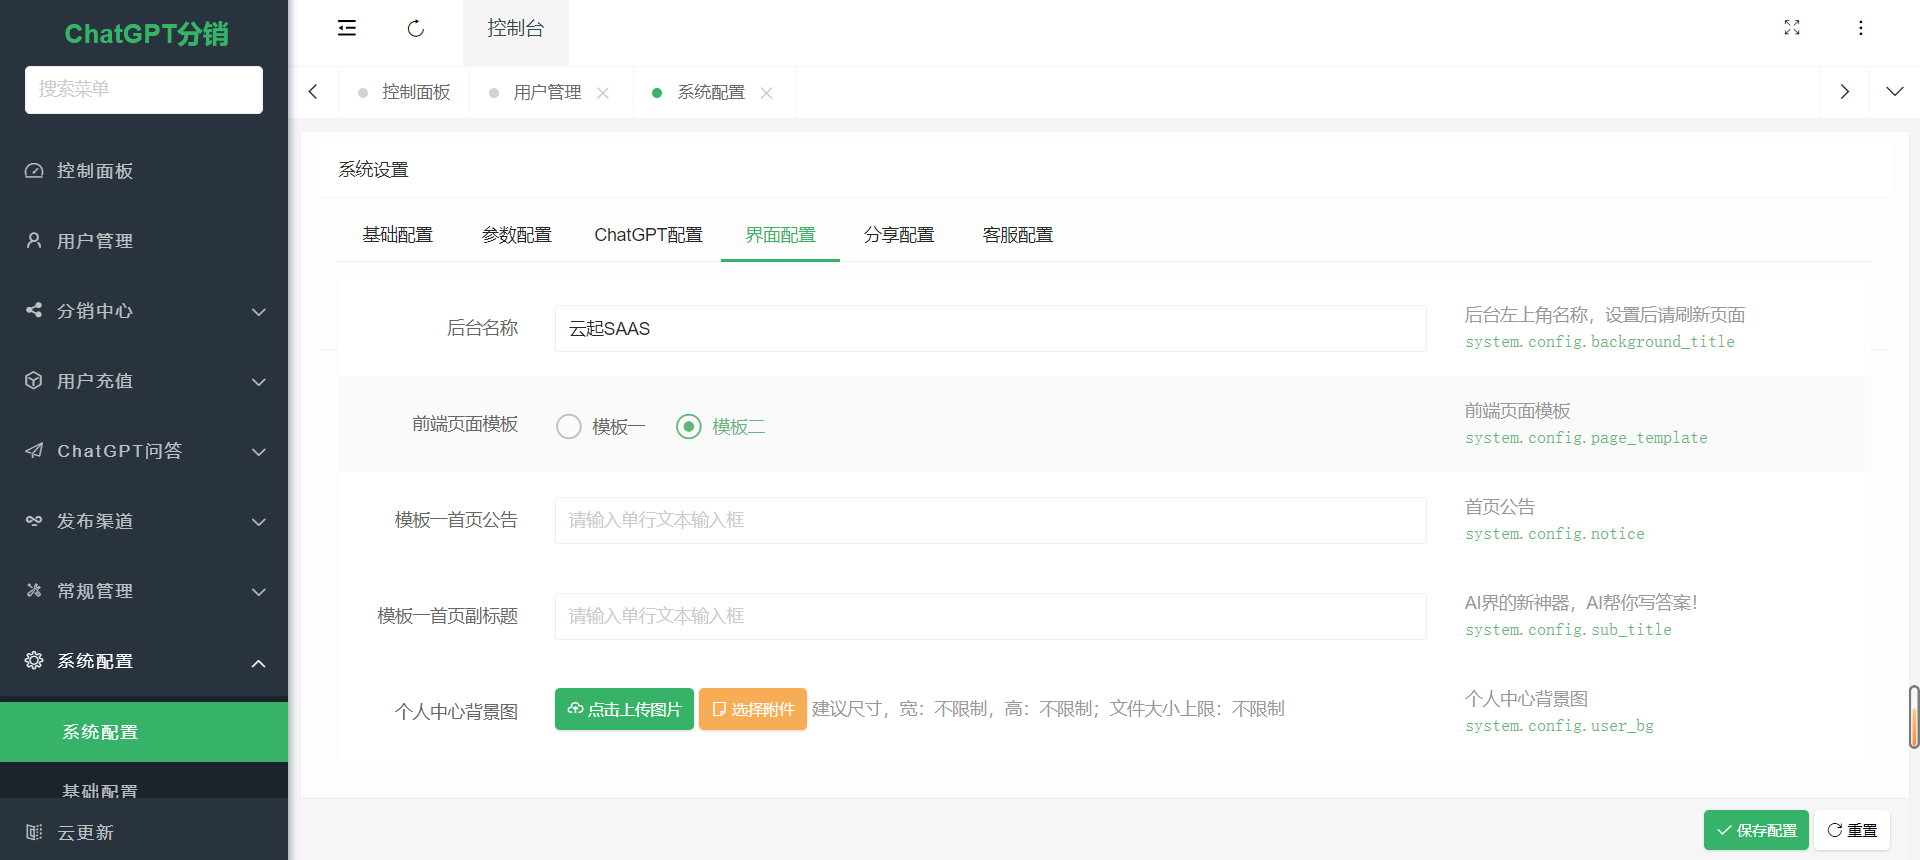Screen dimensions: 1920x860
Task: Expand the 常规管理 submenu
Action: [x=259, y=592]
